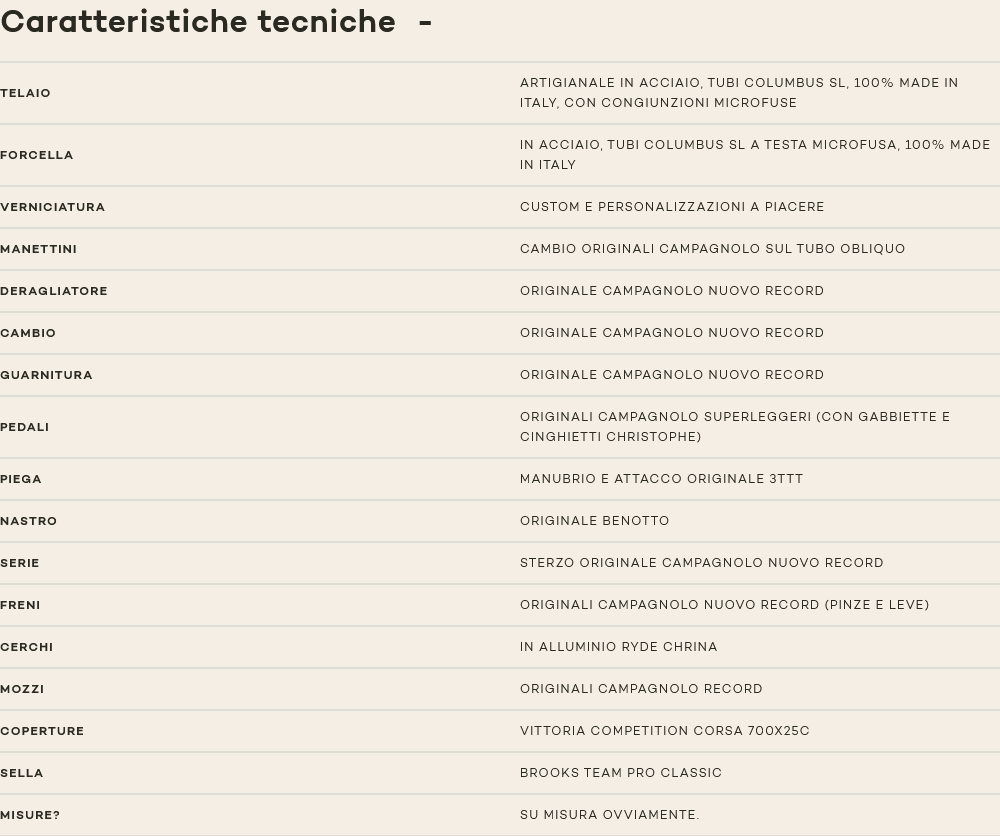Click the Caratteristiche tecniche heading

pos(198,22)
